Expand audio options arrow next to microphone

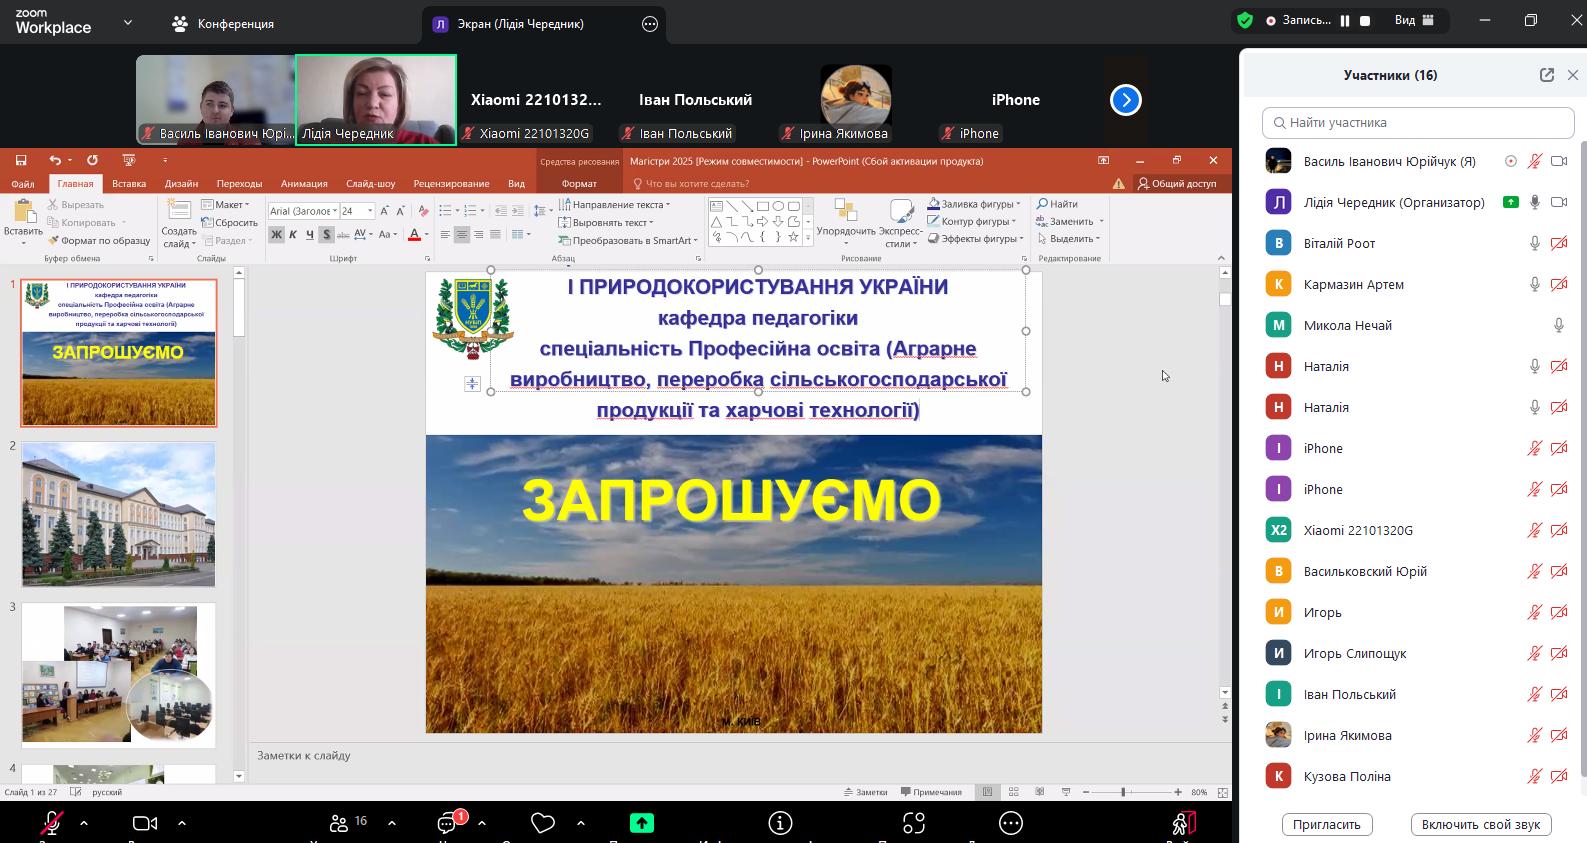(84, 823)
